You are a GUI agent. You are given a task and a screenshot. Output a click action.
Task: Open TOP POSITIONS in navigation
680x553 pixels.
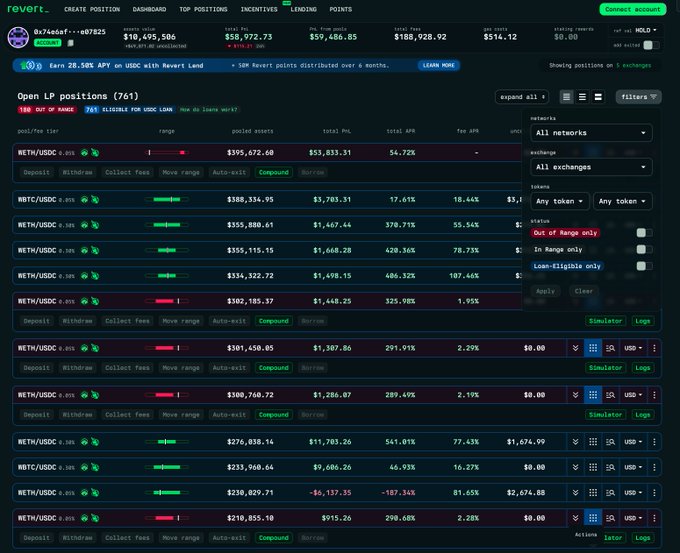pos(203,9)
